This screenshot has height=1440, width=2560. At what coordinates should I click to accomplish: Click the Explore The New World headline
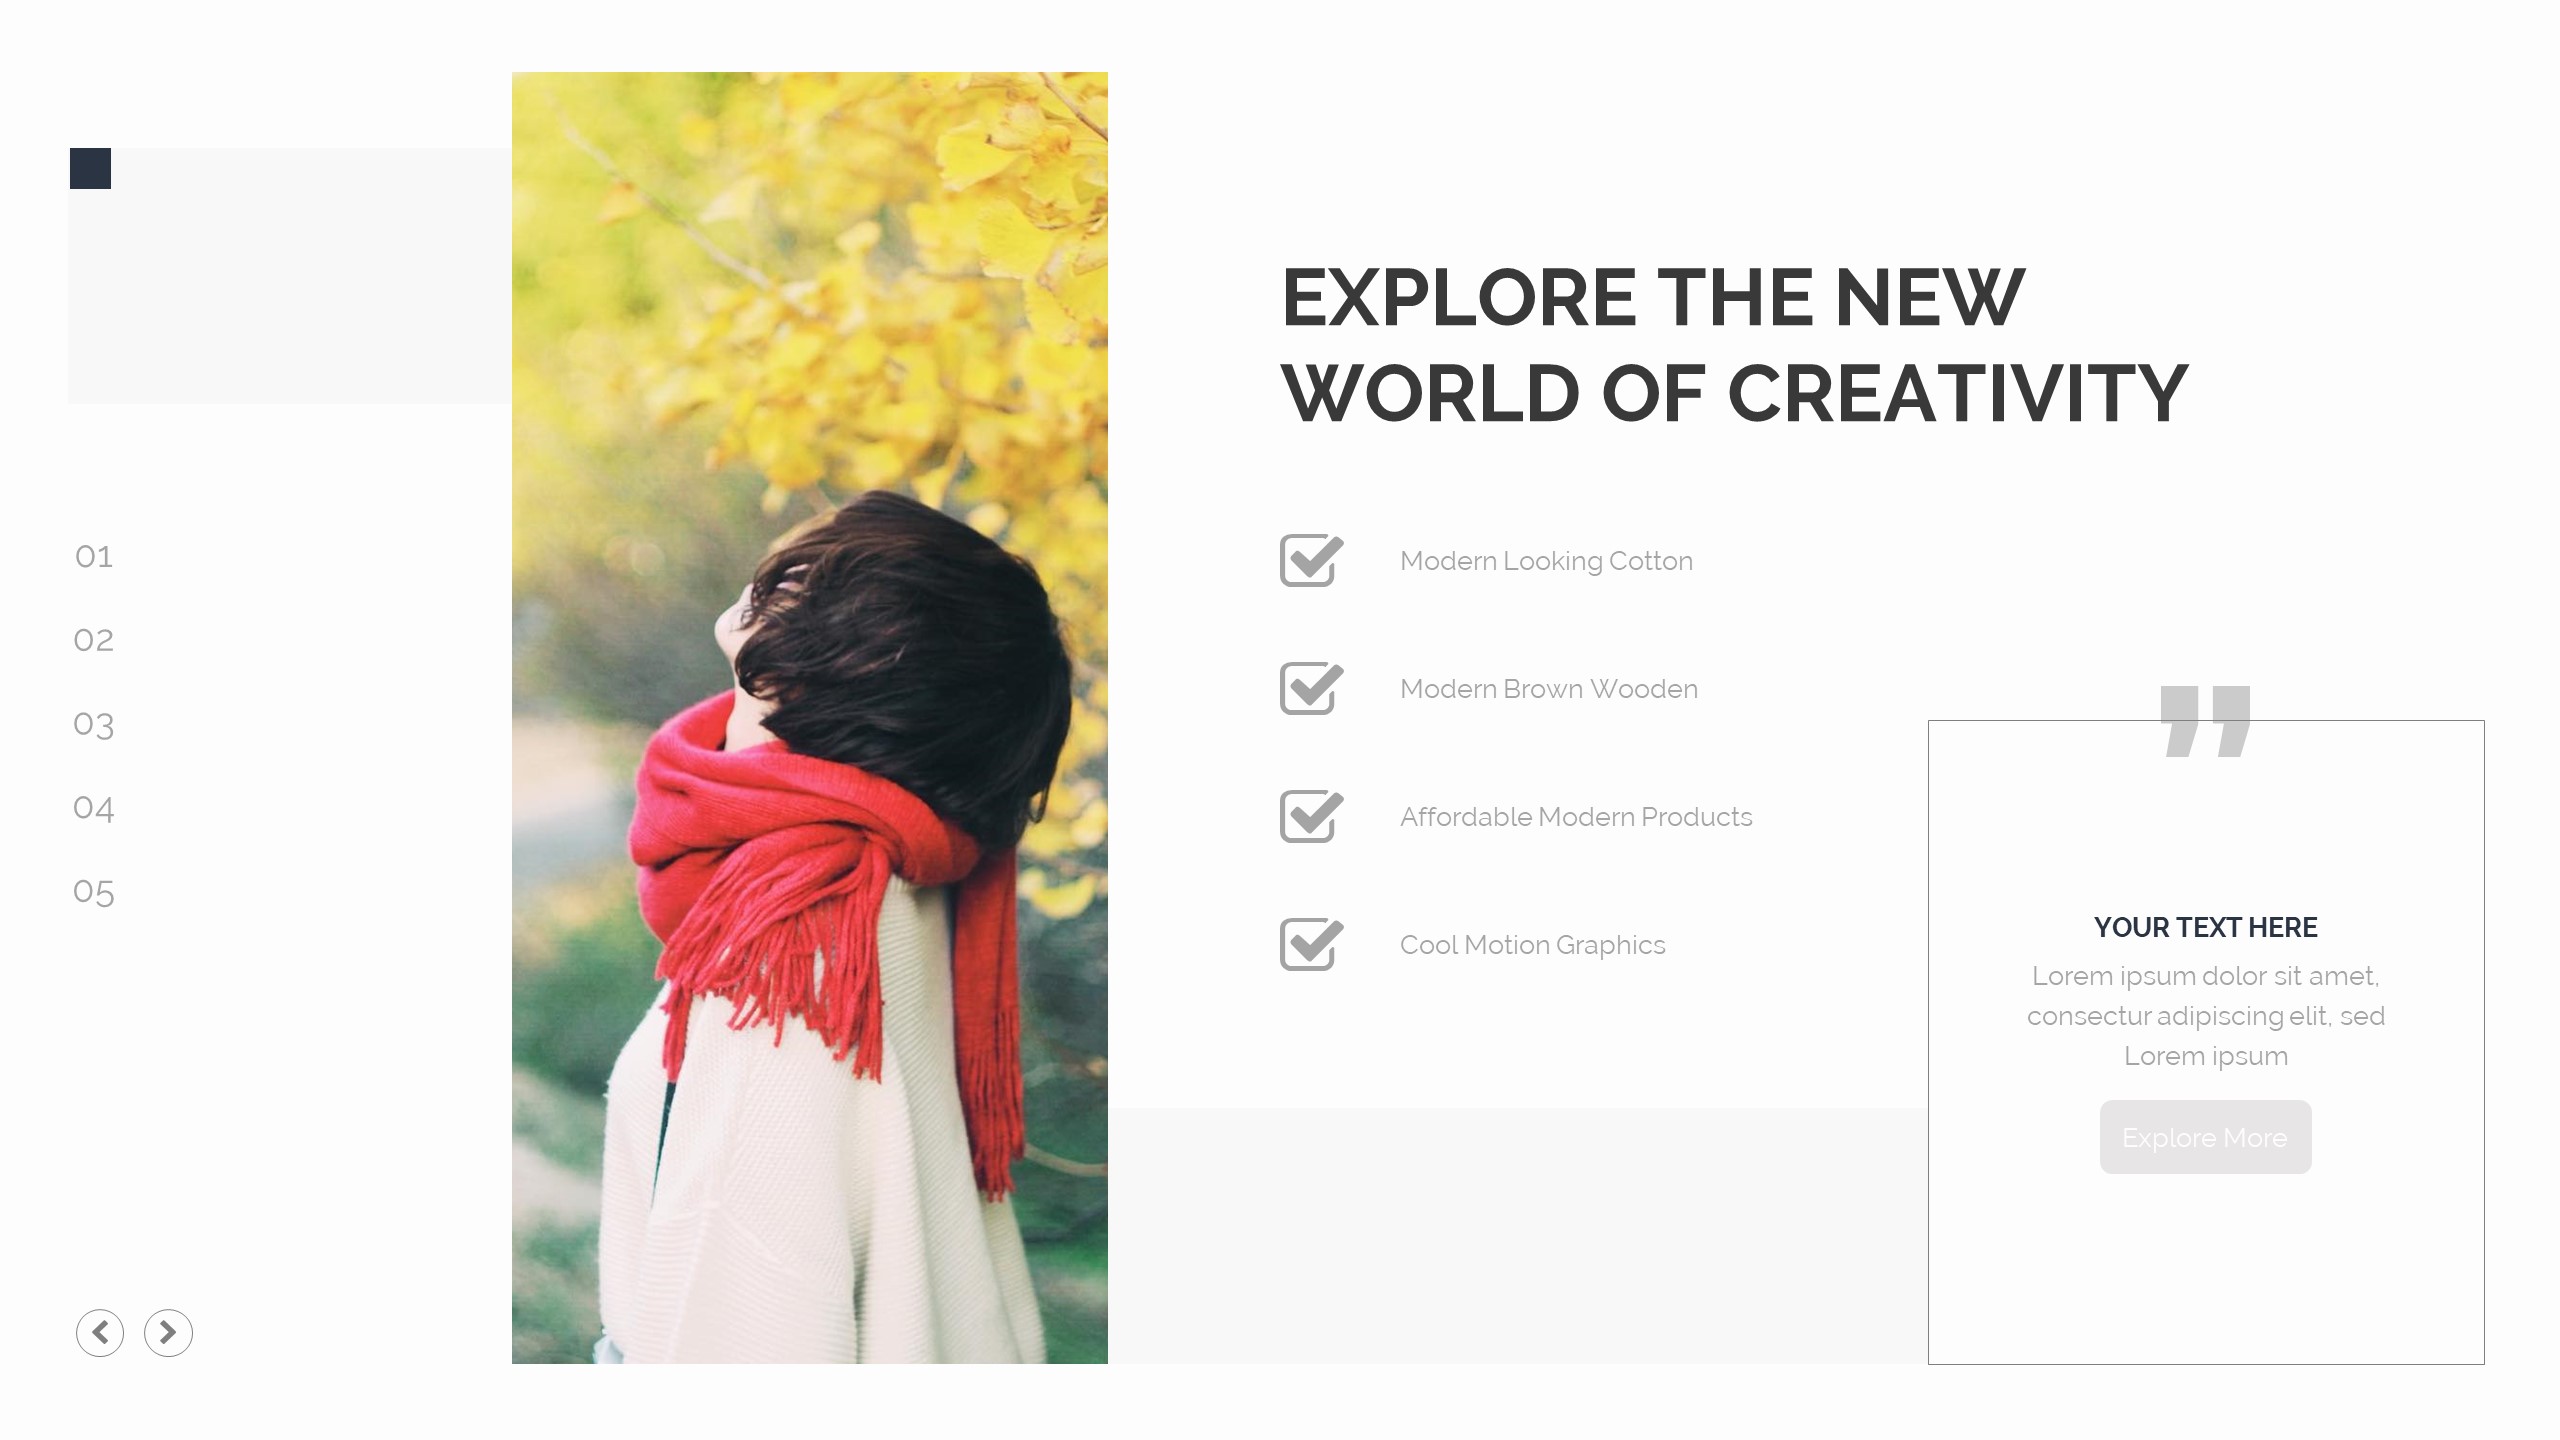(x=1735, y=345)
